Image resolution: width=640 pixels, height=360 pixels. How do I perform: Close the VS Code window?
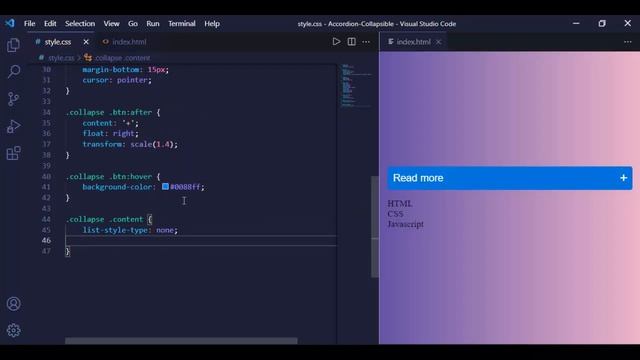point(627,24)
